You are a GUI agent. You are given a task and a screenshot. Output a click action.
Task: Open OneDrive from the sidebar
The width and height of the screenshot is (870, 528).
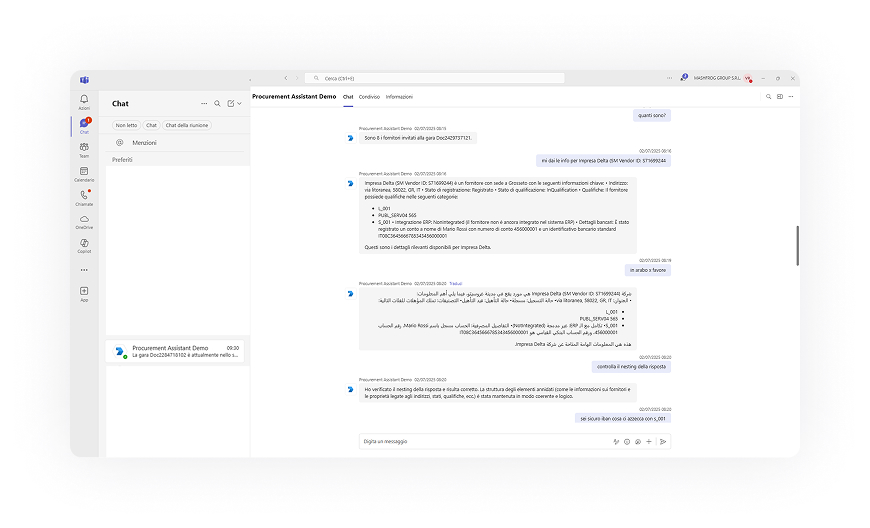(84, 221)
